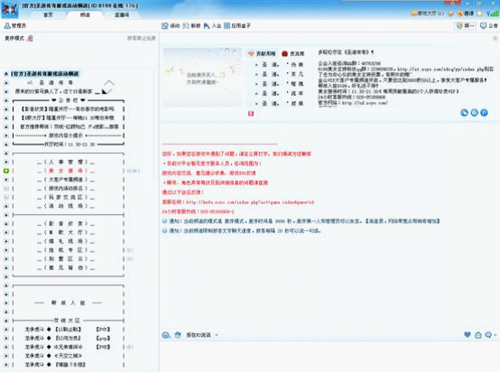Open the 管理员 admin icon
The image size is (500, 373).
tap(7, 26)
